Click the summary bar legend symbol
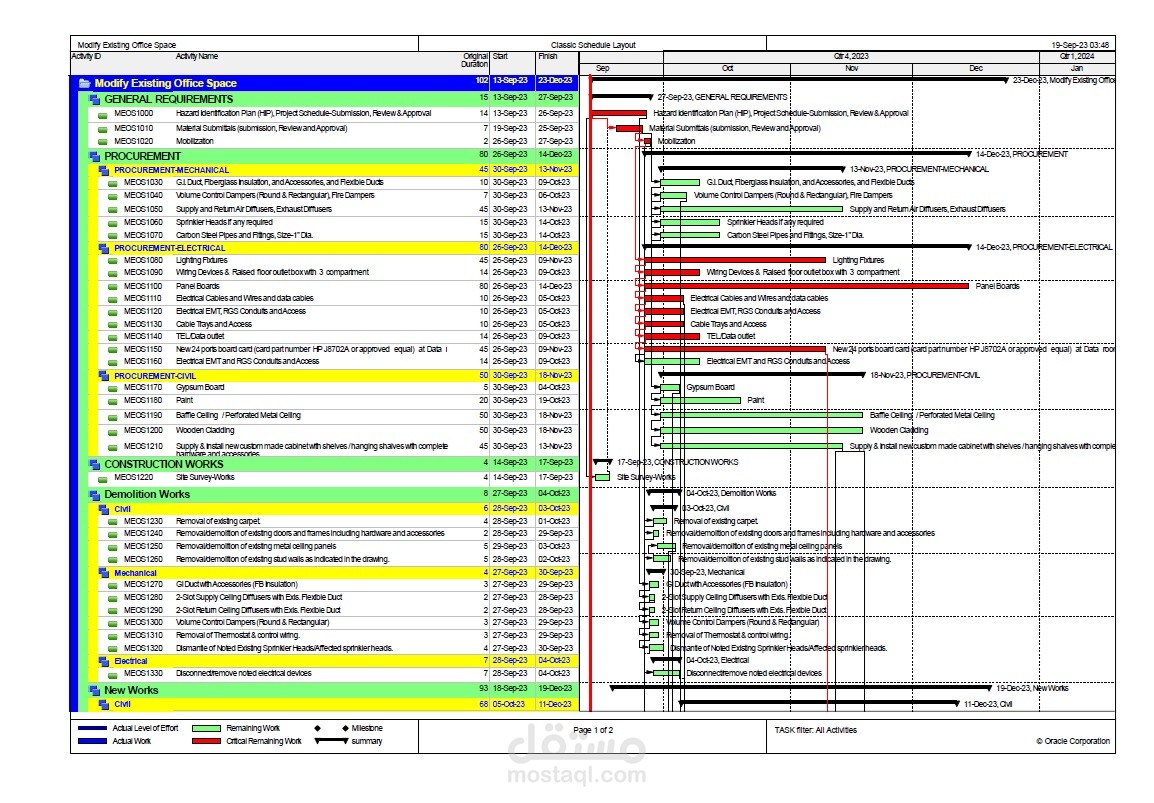1154x803 pixels. (x=331, y=741)
